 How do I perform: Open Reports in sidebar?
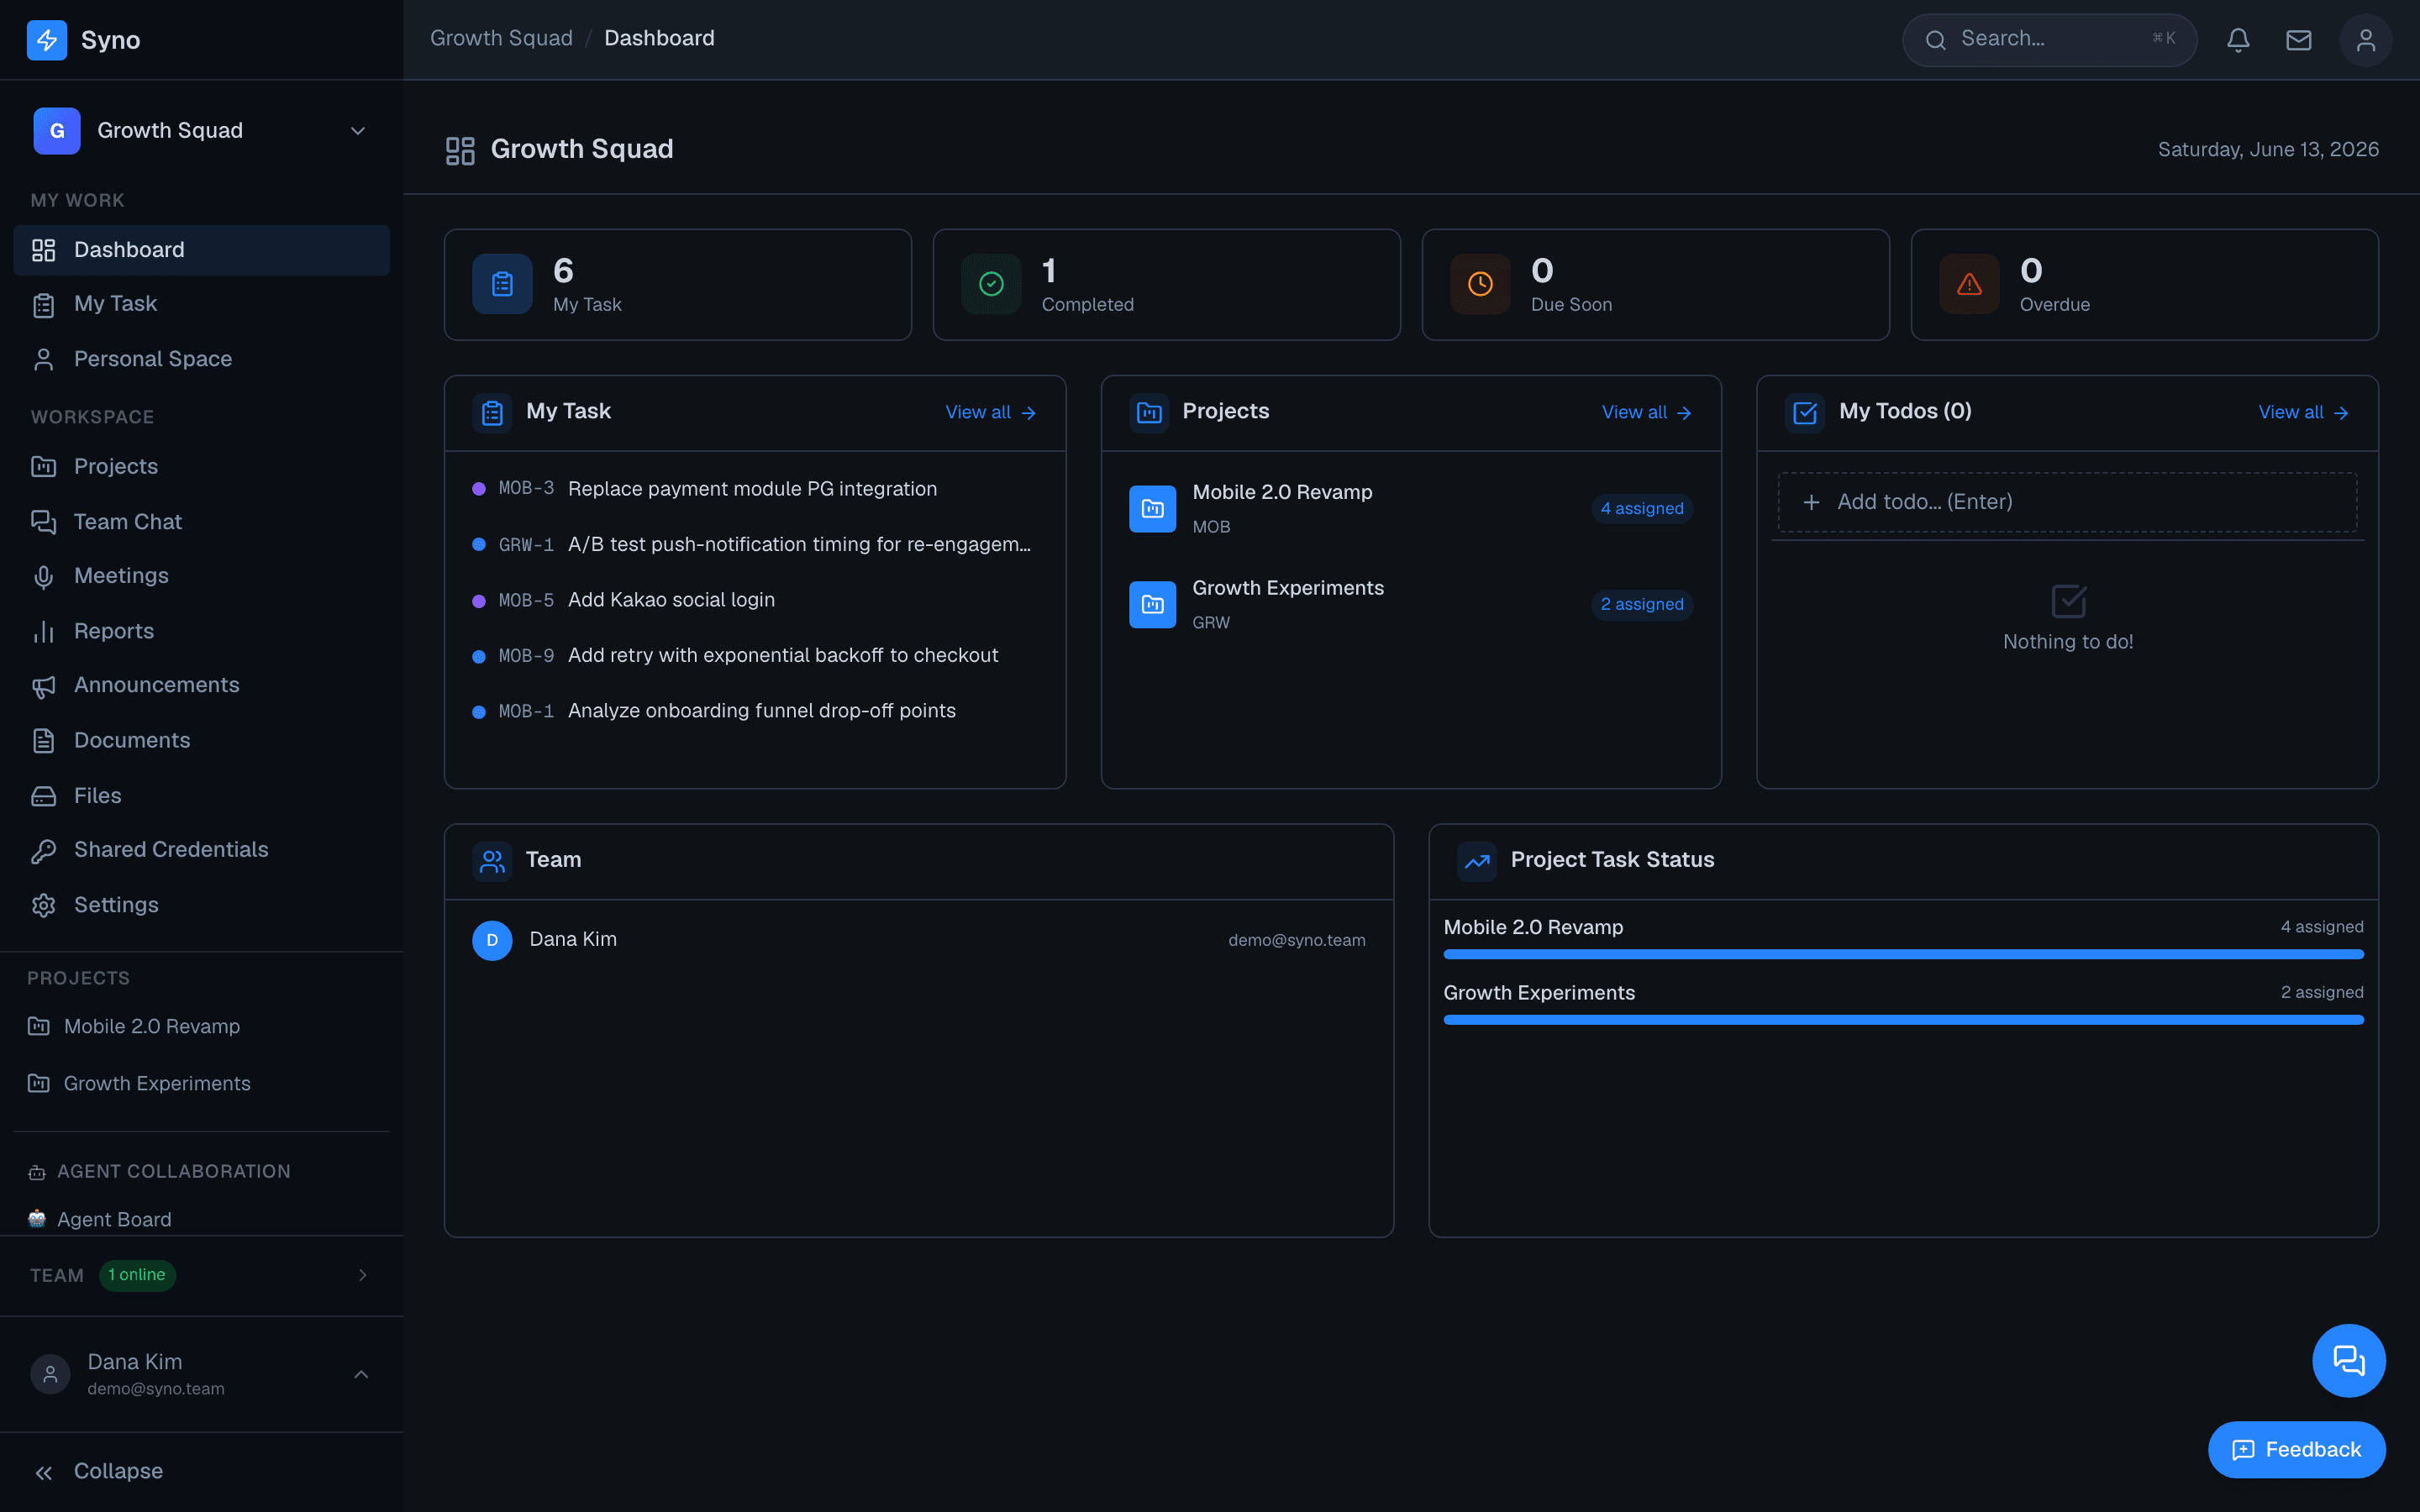click(201, 631)
